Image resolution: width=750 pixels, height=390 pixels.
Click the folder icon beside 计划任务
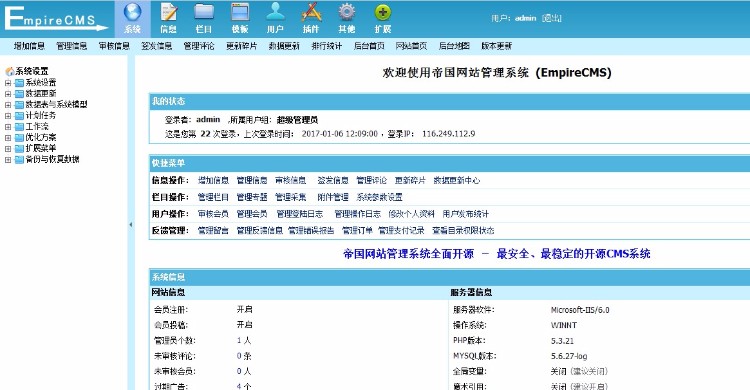(19, 115)
